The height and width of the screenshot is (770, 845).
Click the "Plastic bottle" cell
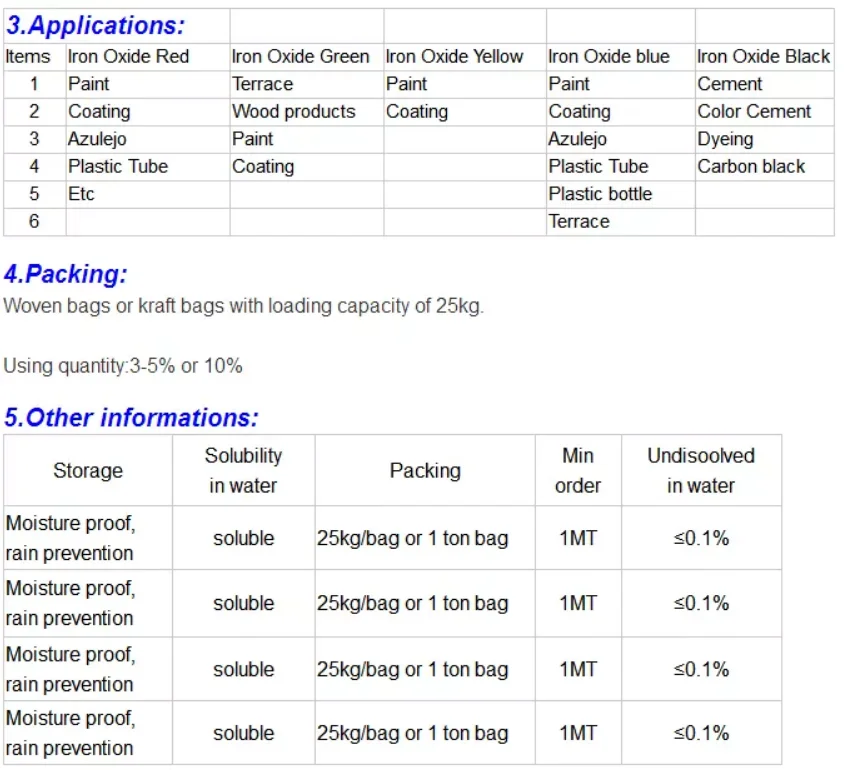coord(600,194)
